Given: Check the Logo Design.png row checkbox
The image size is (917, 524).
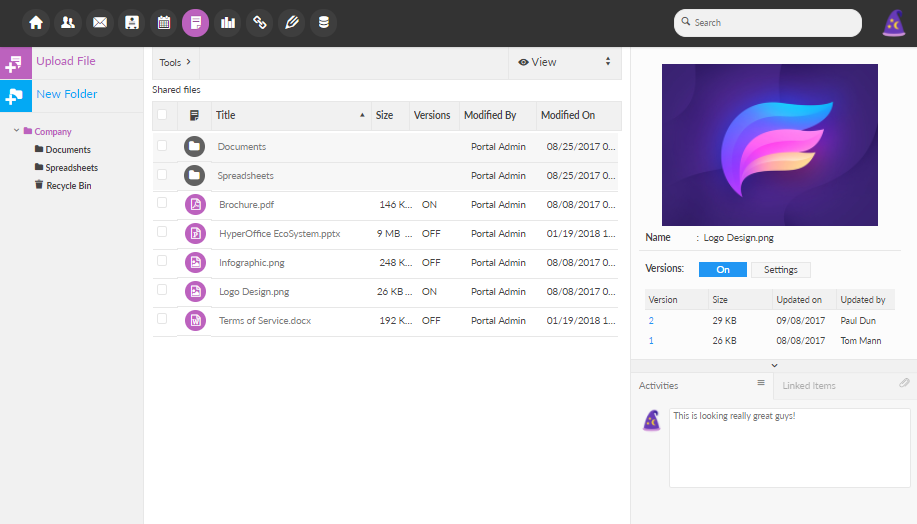Looking at the screenshot, I should coord(162,290).
